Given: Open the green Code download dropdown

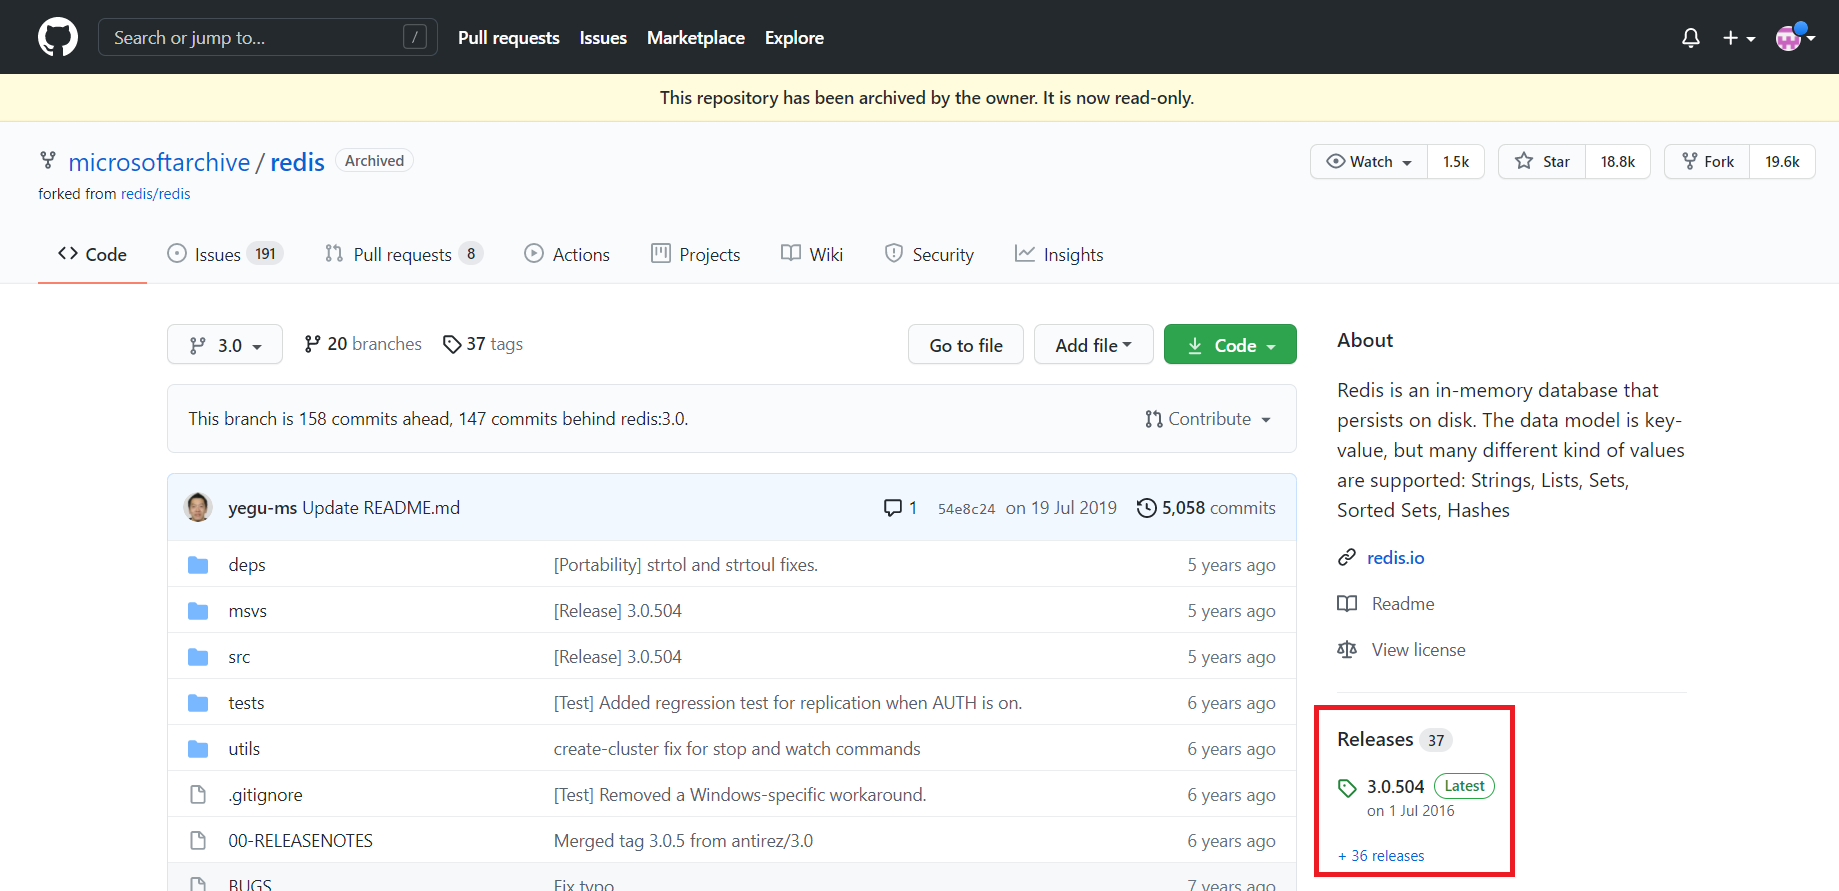Looking at the screenshot, I should coord(1230,345).
